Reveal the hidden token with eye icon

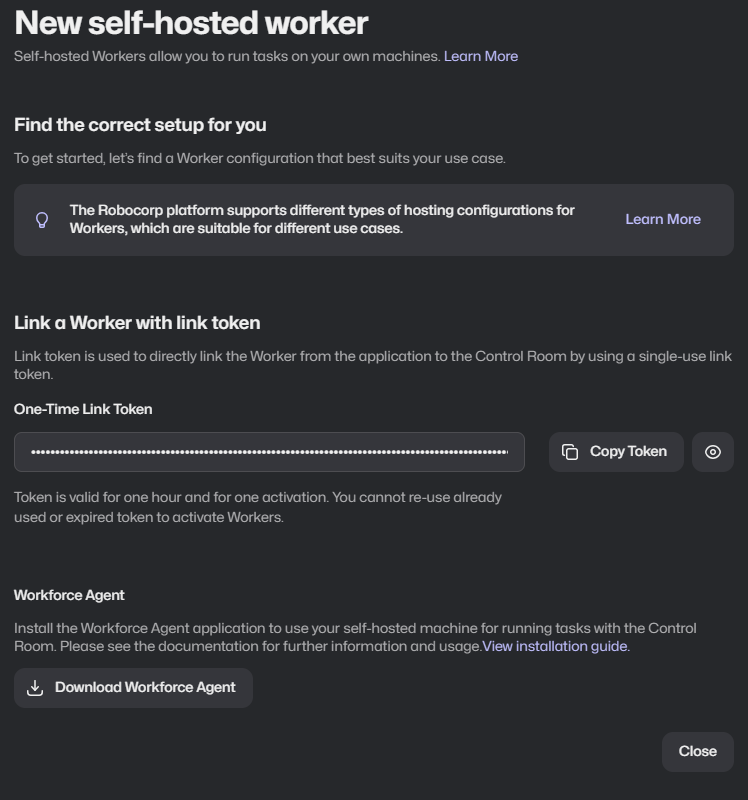712,452
